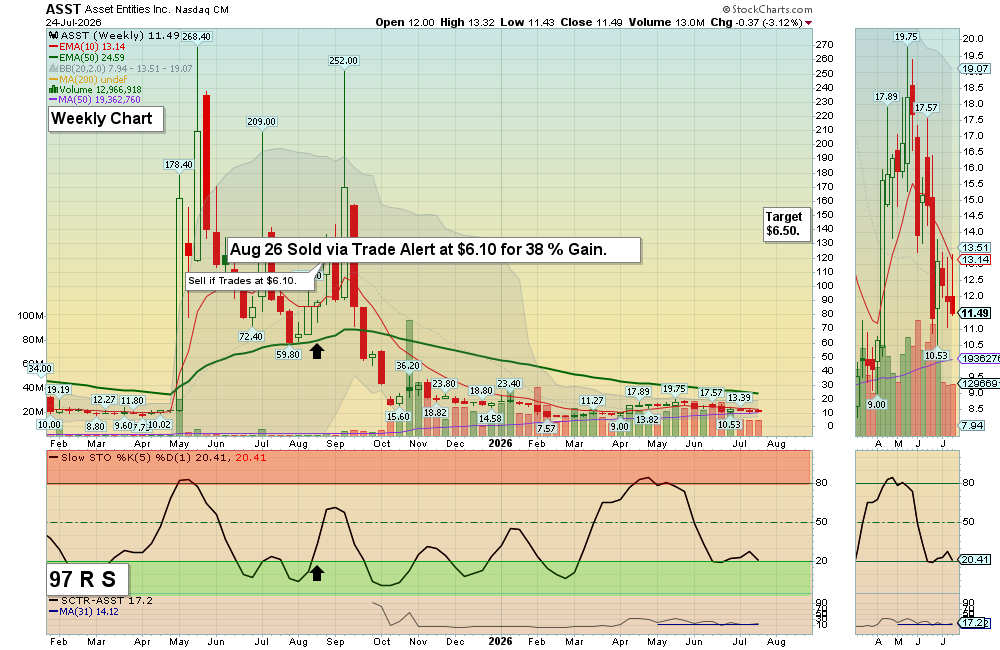Click the Low 11.43 value in header
1000x650 pixels.
527,22
